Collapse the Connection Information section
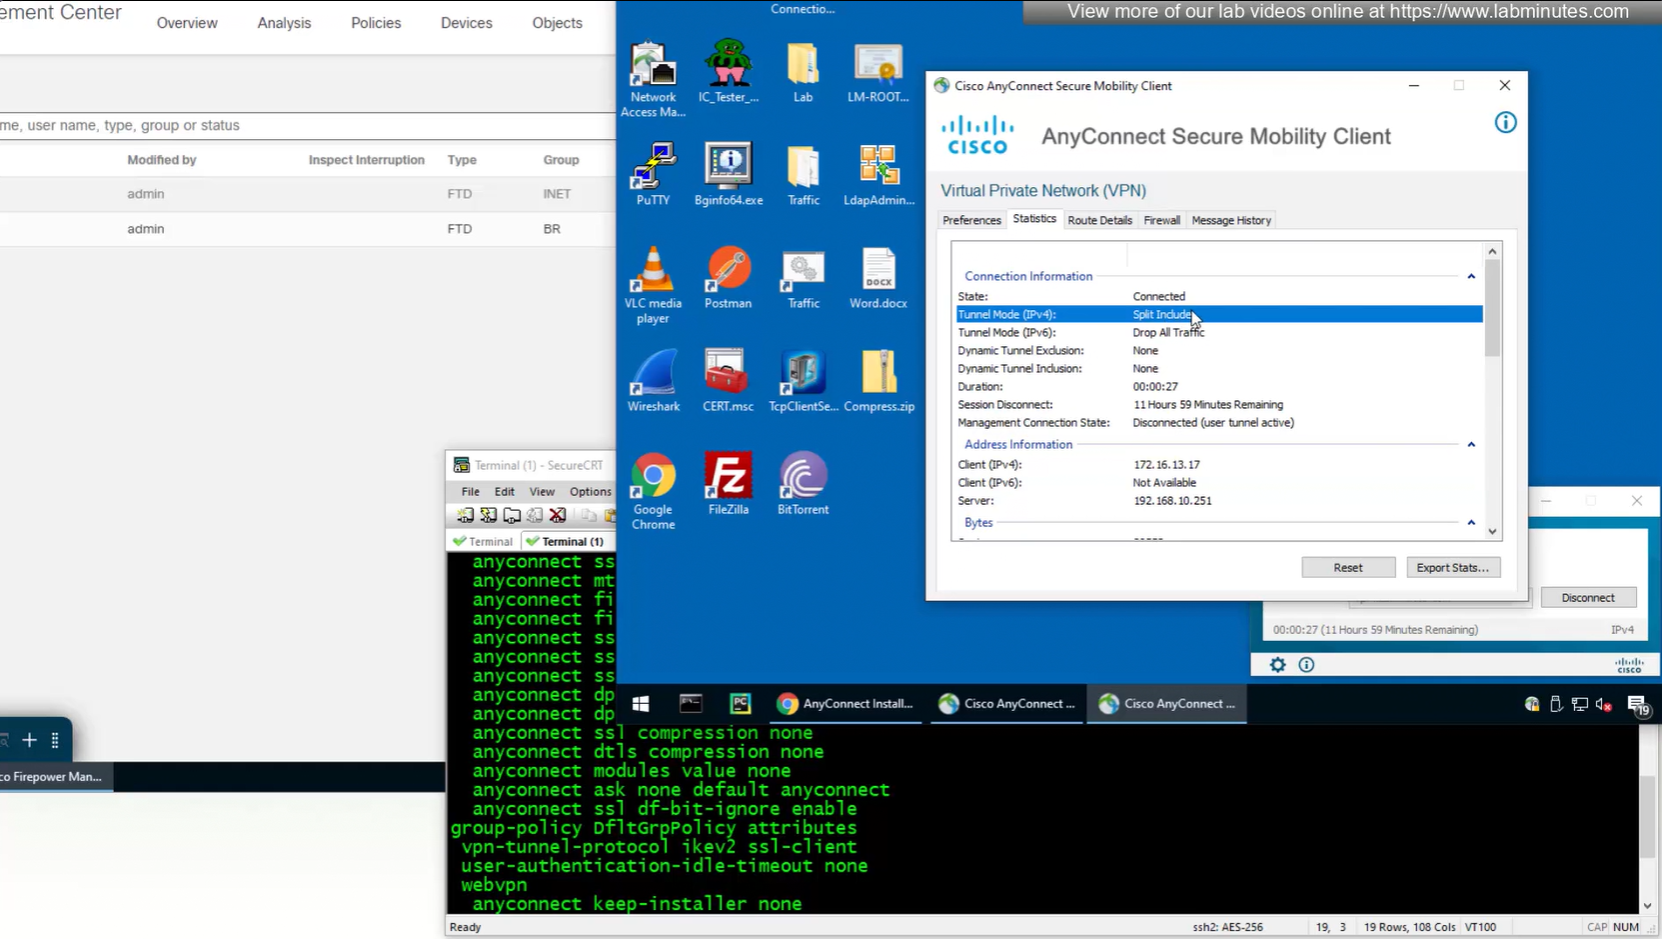 pos(1471,277)
